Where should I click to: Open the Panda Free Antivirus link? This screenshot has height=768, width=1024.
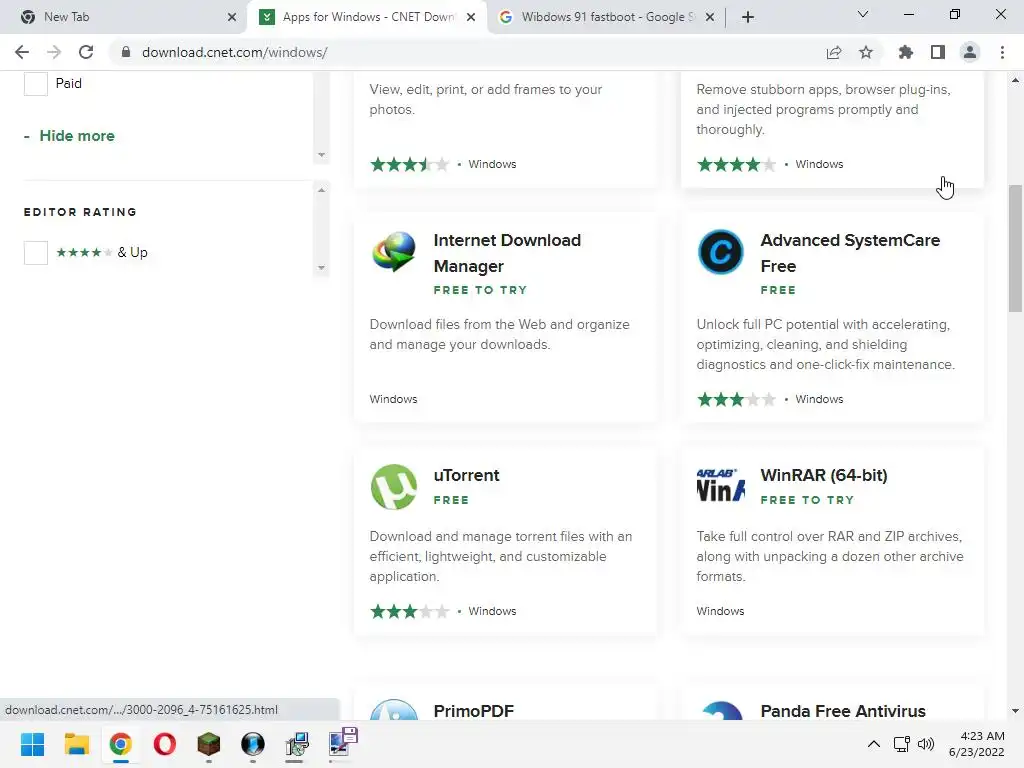coord(843,711)
